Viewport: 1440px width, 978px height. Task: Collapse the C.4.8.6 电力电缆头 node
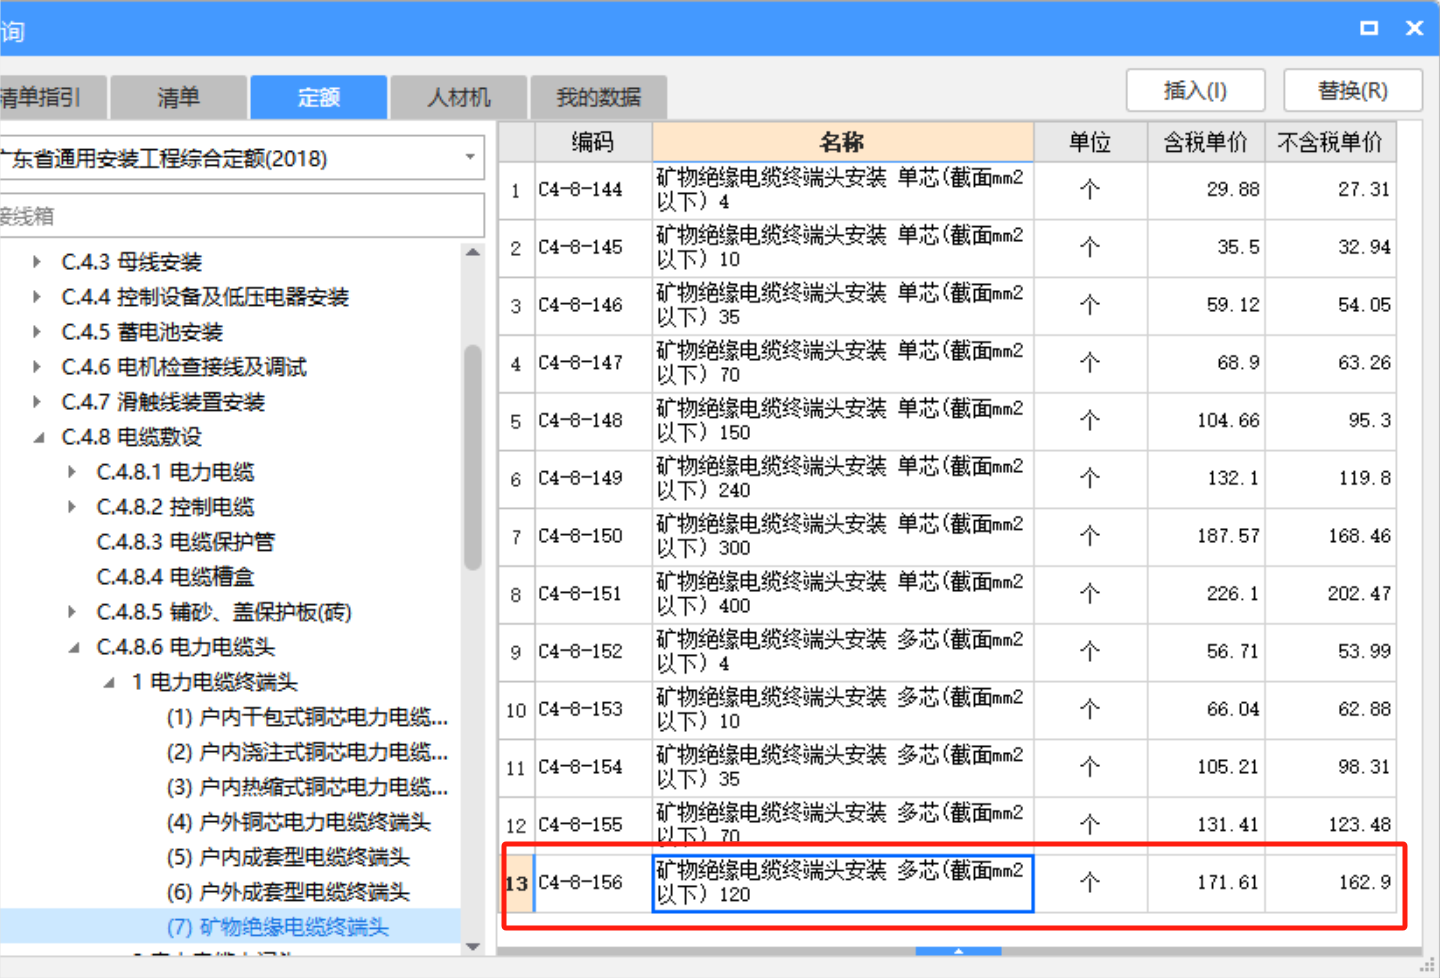pos(73,647)
